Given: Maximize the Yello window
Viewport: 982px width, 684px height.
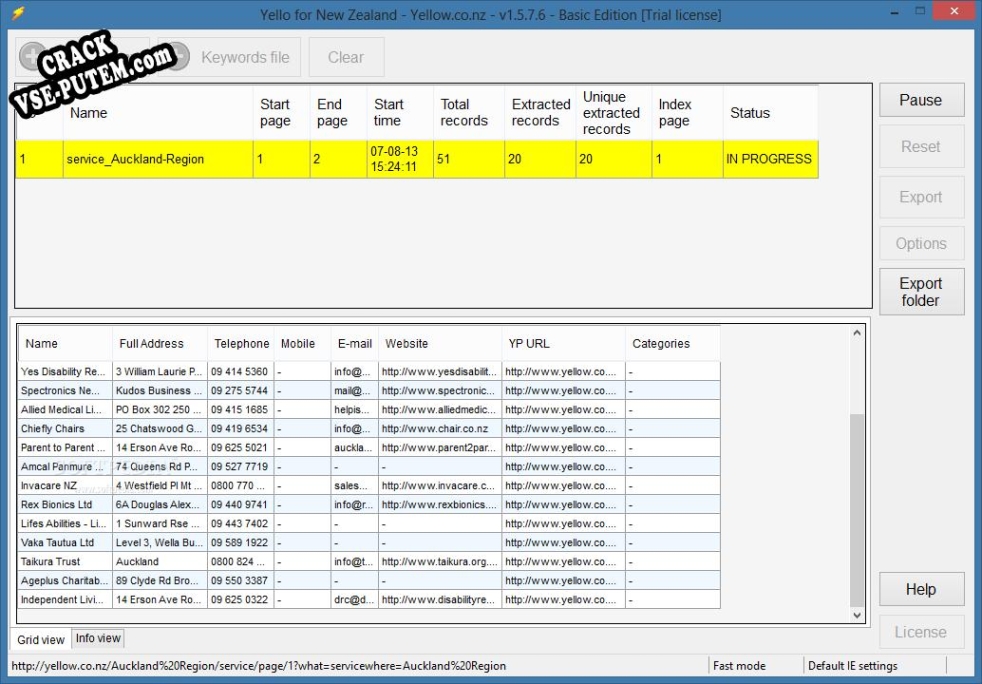Looking at the screenshot, I should (x=921, y=11).
